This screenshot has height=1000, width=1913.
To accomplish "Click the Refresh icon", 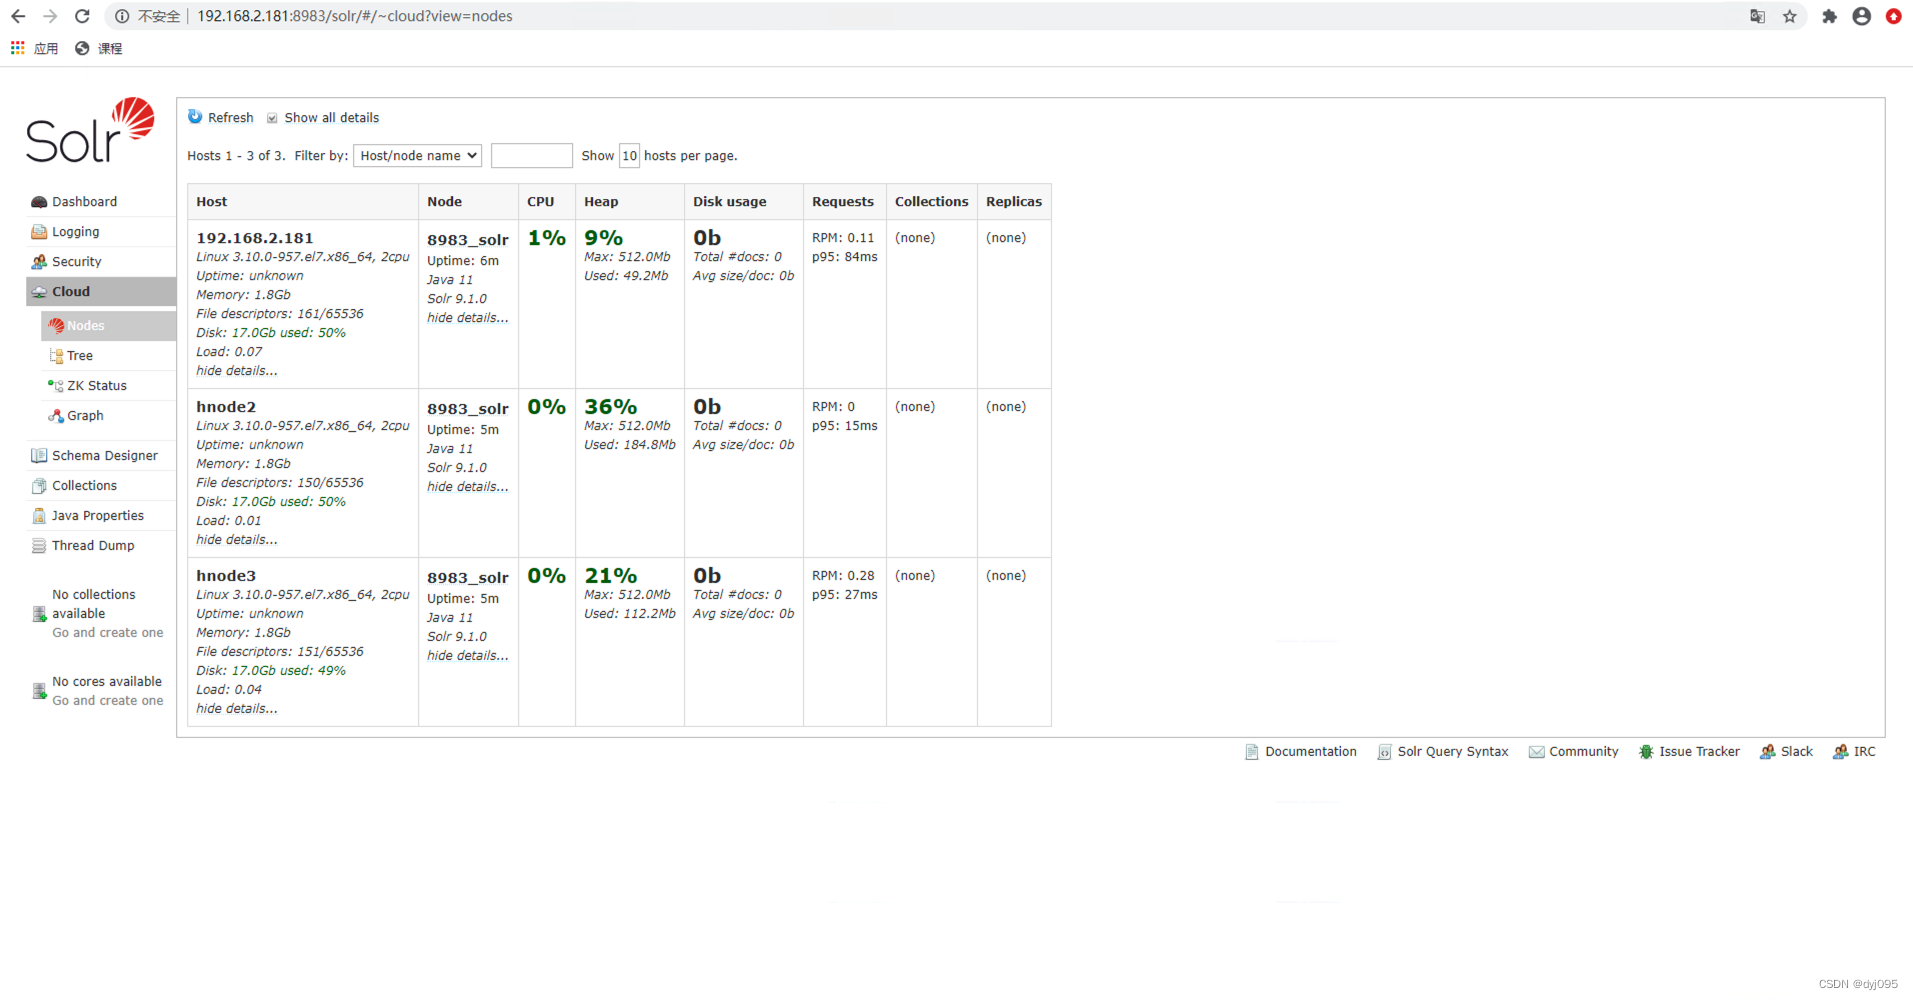I will (x=195, y=117).
